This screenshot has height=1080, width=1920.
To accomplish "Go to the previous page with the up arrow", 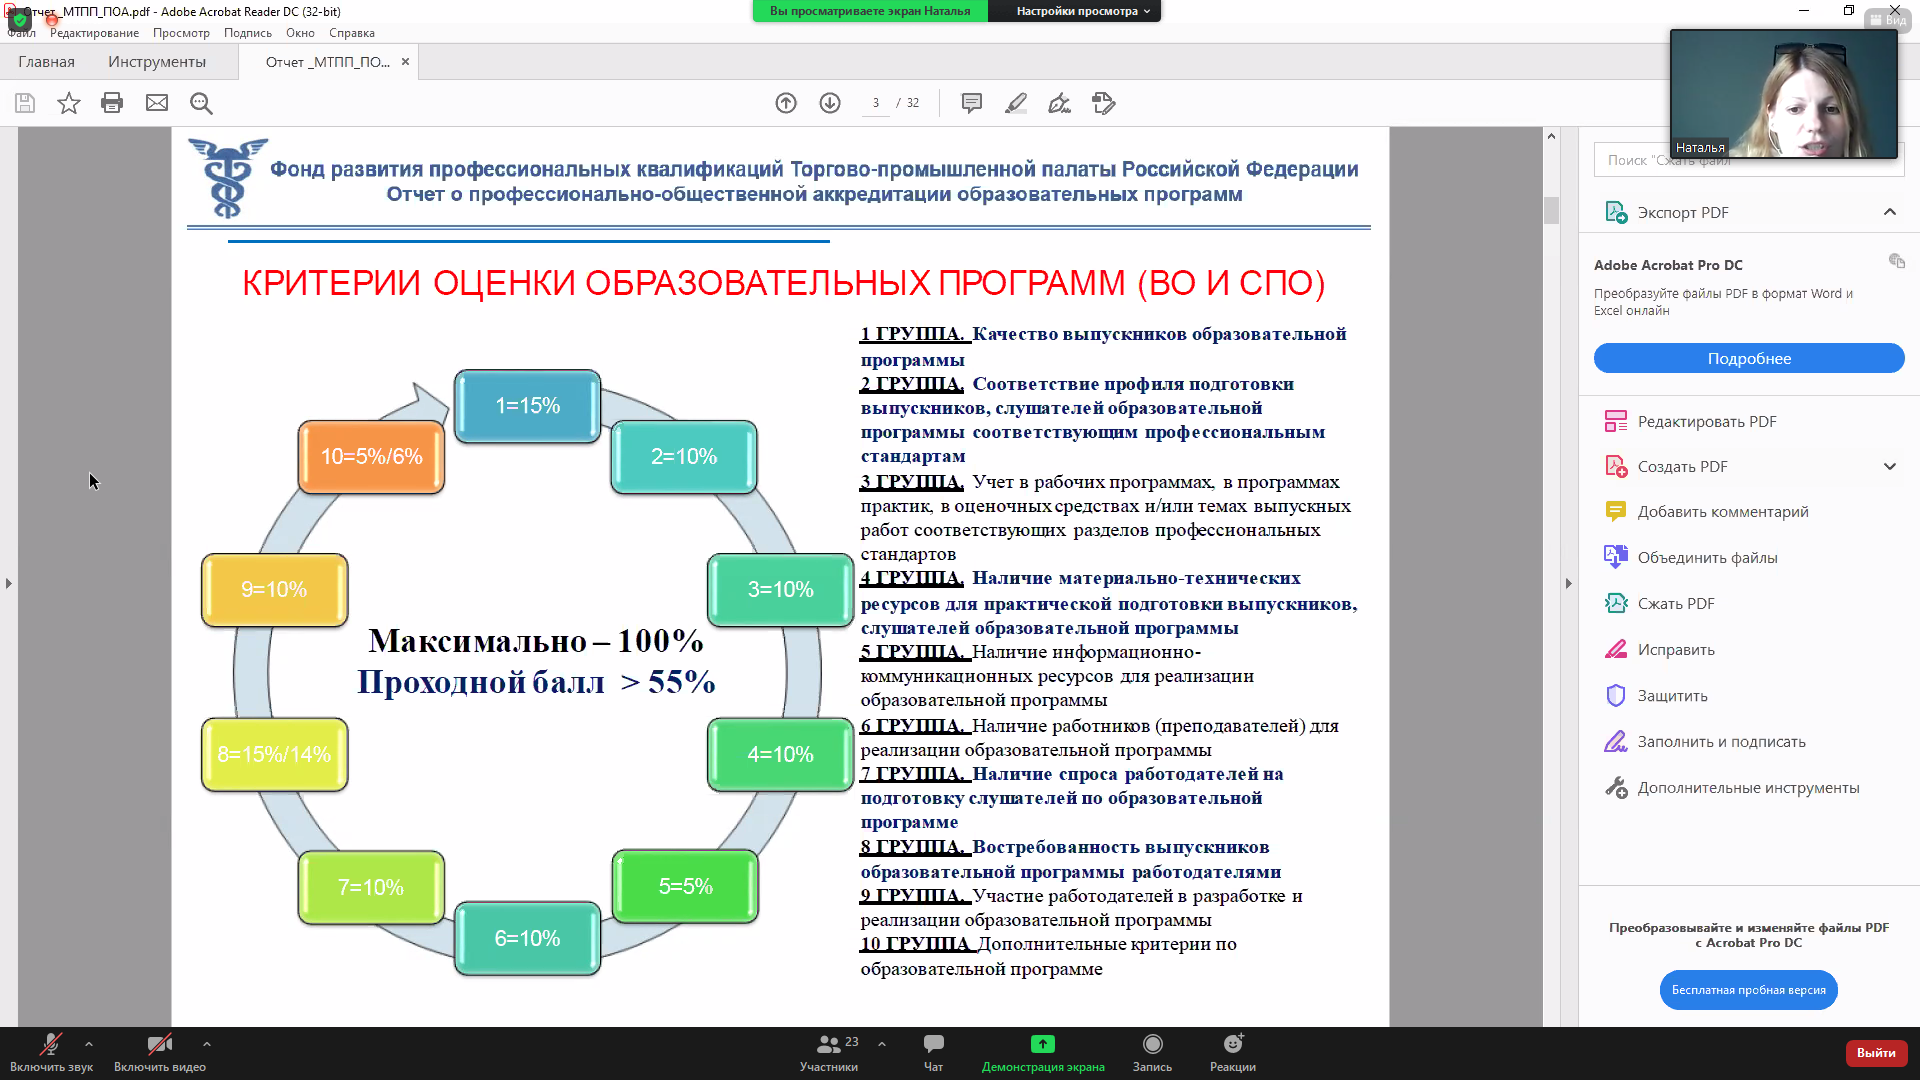I will click(786, 103).
